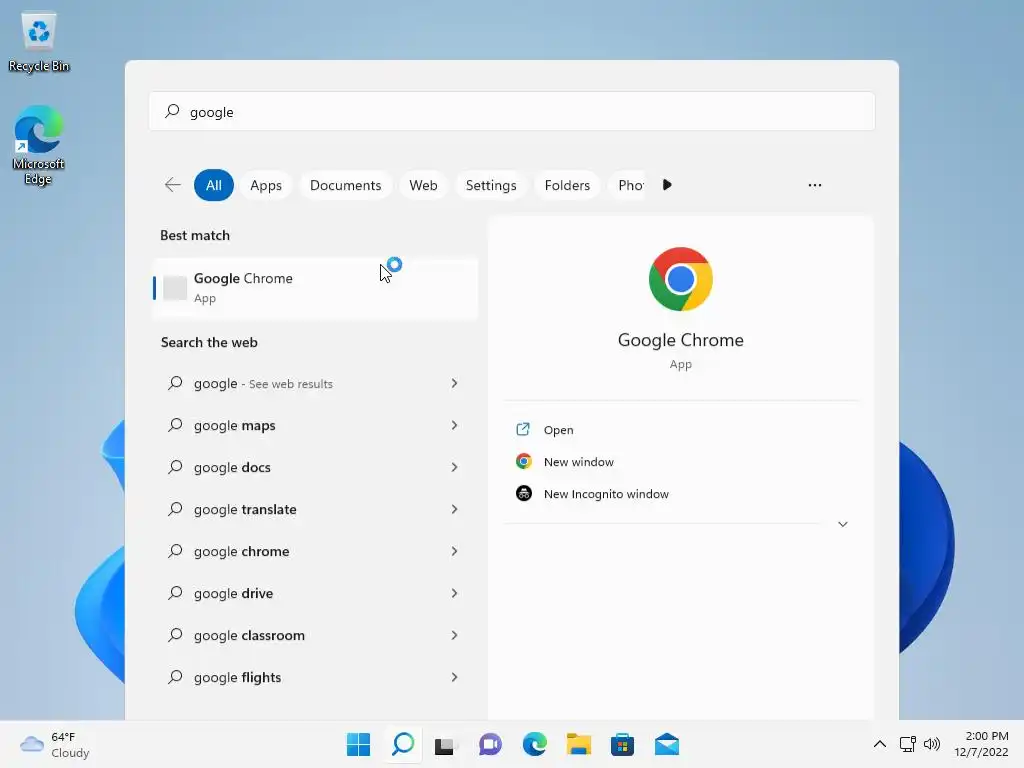1024x768 pixels.
Task: Select the 'google maps' web suggestion
Action: click(315, 425)
